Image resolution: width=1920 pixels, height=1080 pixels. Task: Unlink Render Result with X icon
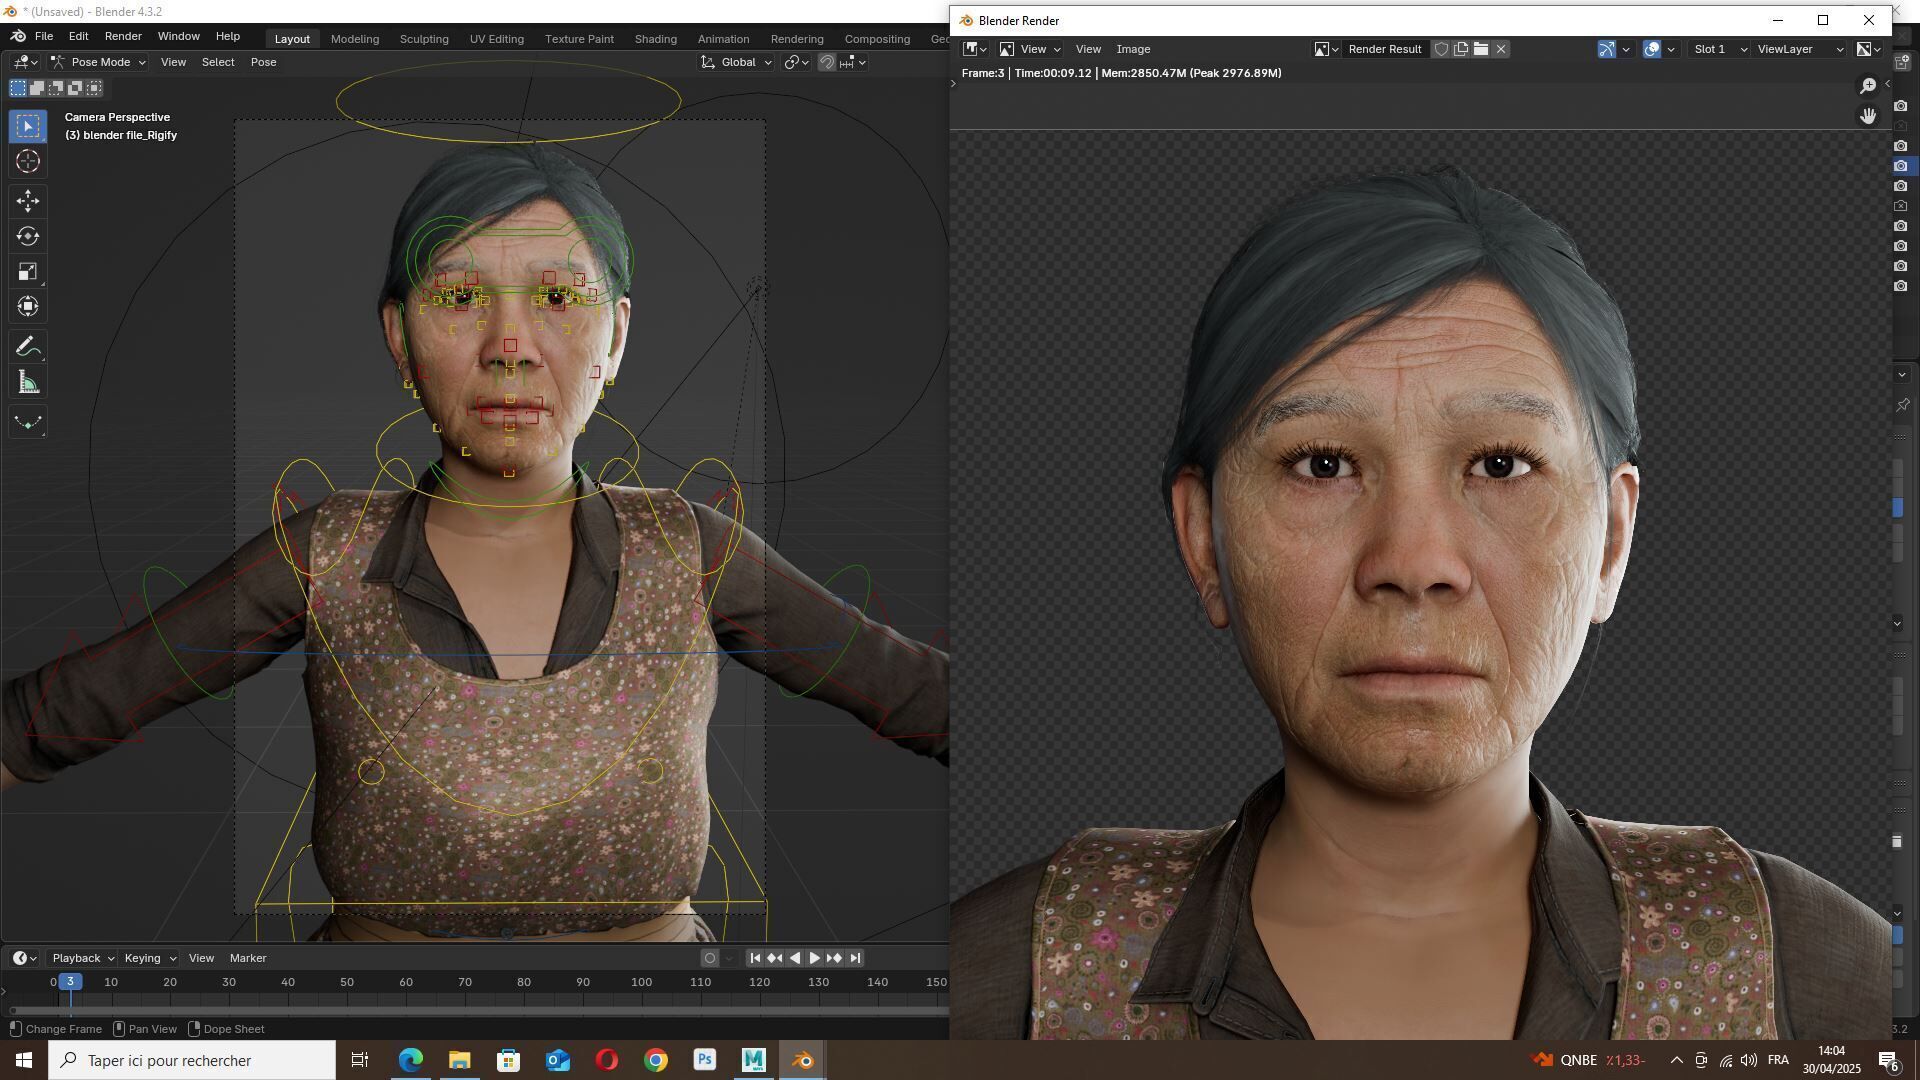pyautogui.click(x=1501, y=49)
